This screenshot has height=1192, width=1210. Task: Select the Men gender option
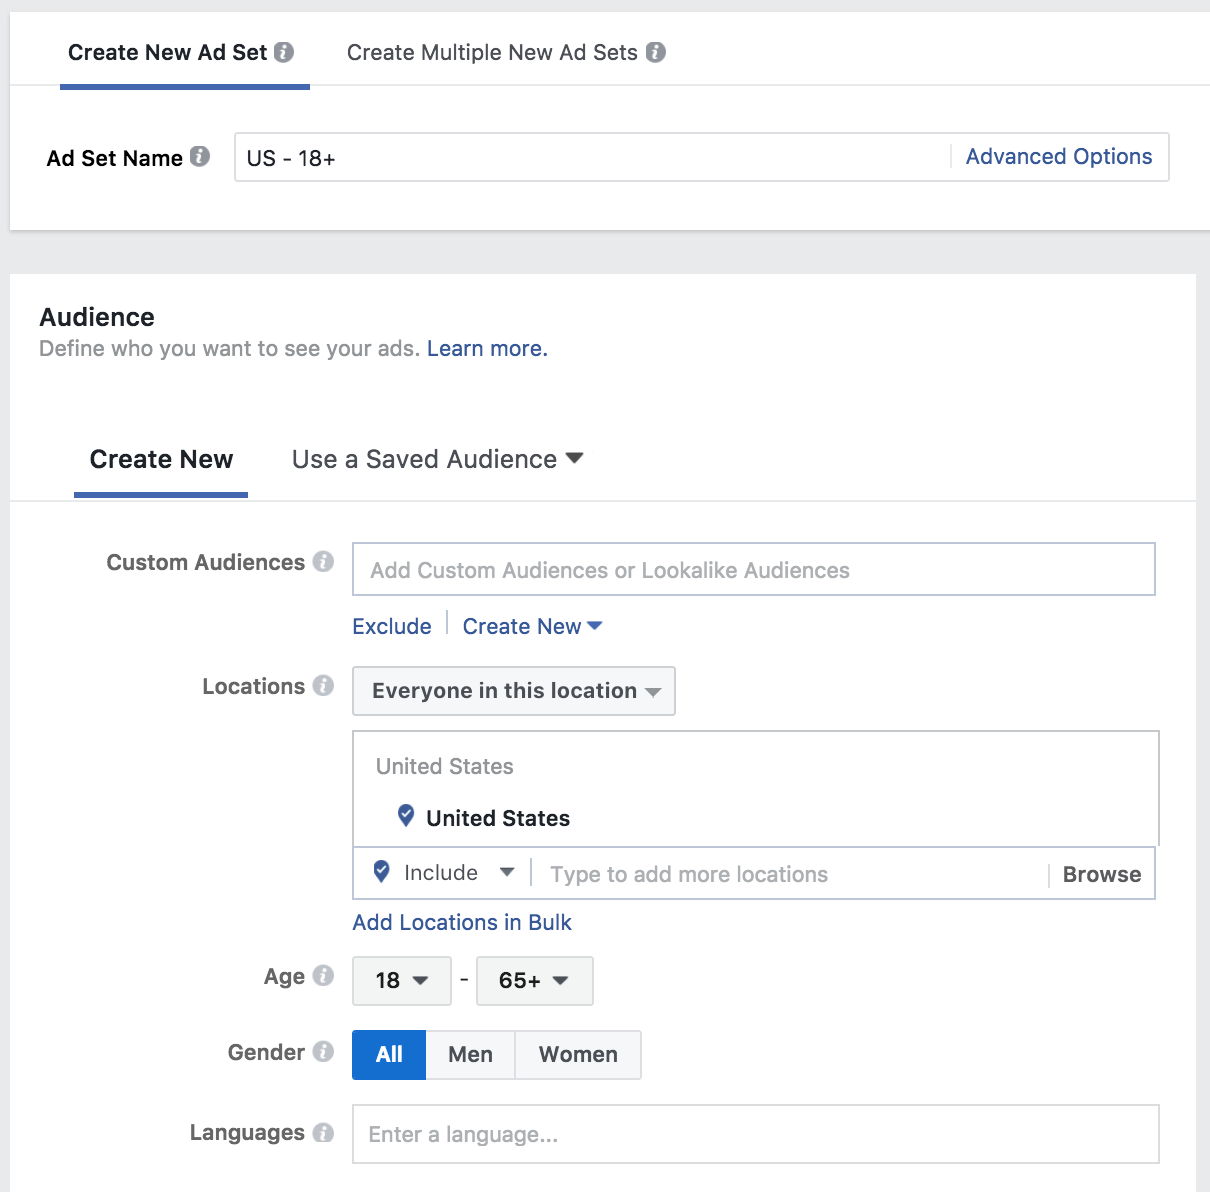click(x=470, y=1055)
